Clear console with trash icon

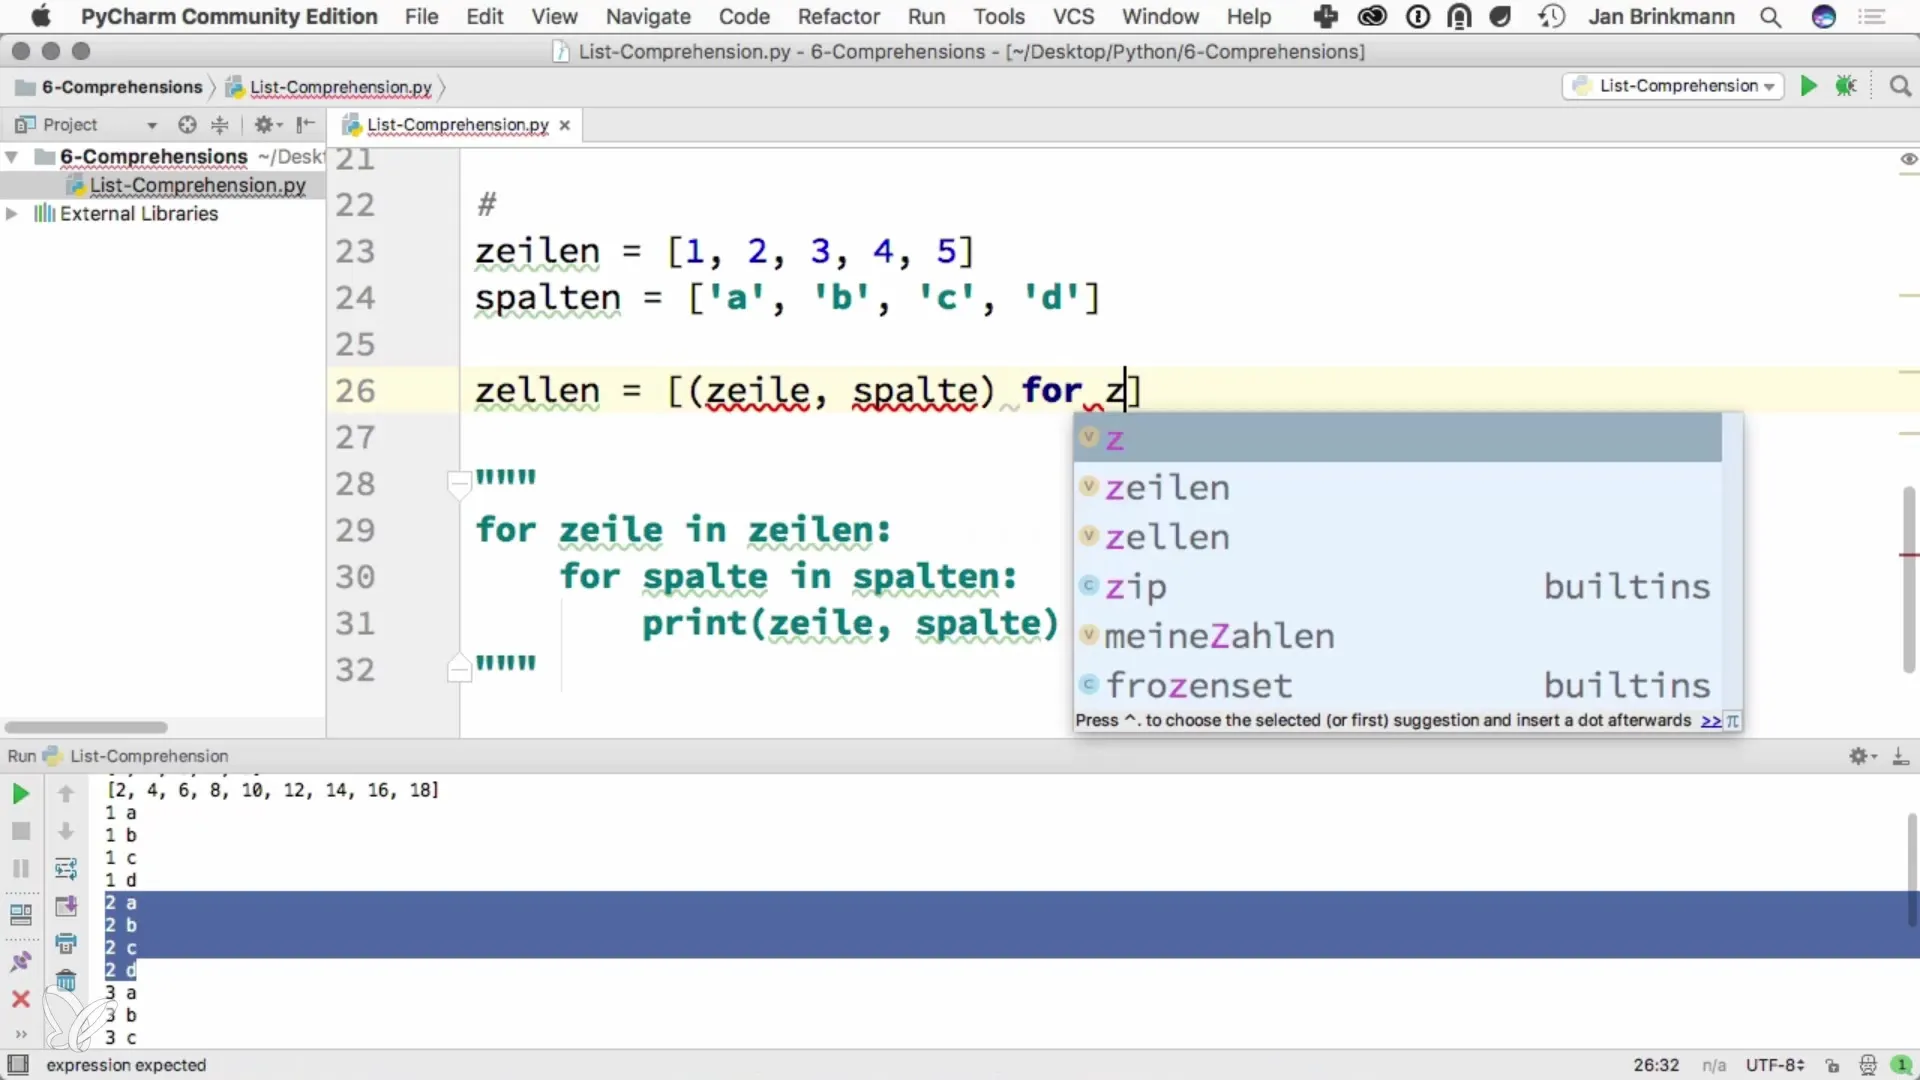(66, 980)
